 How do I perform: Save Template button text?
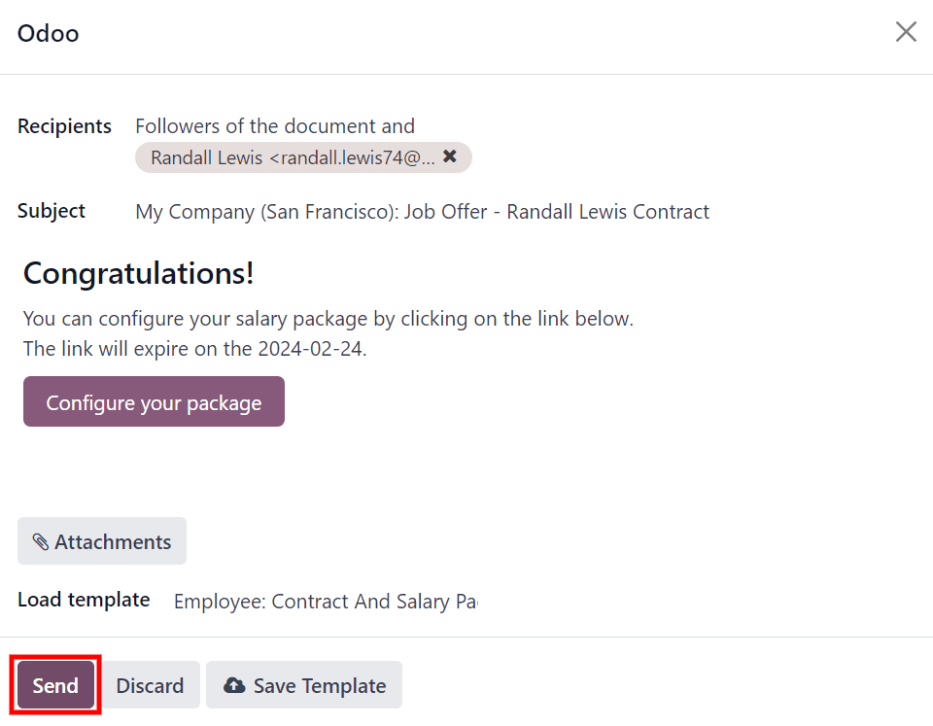click(320, 686)
